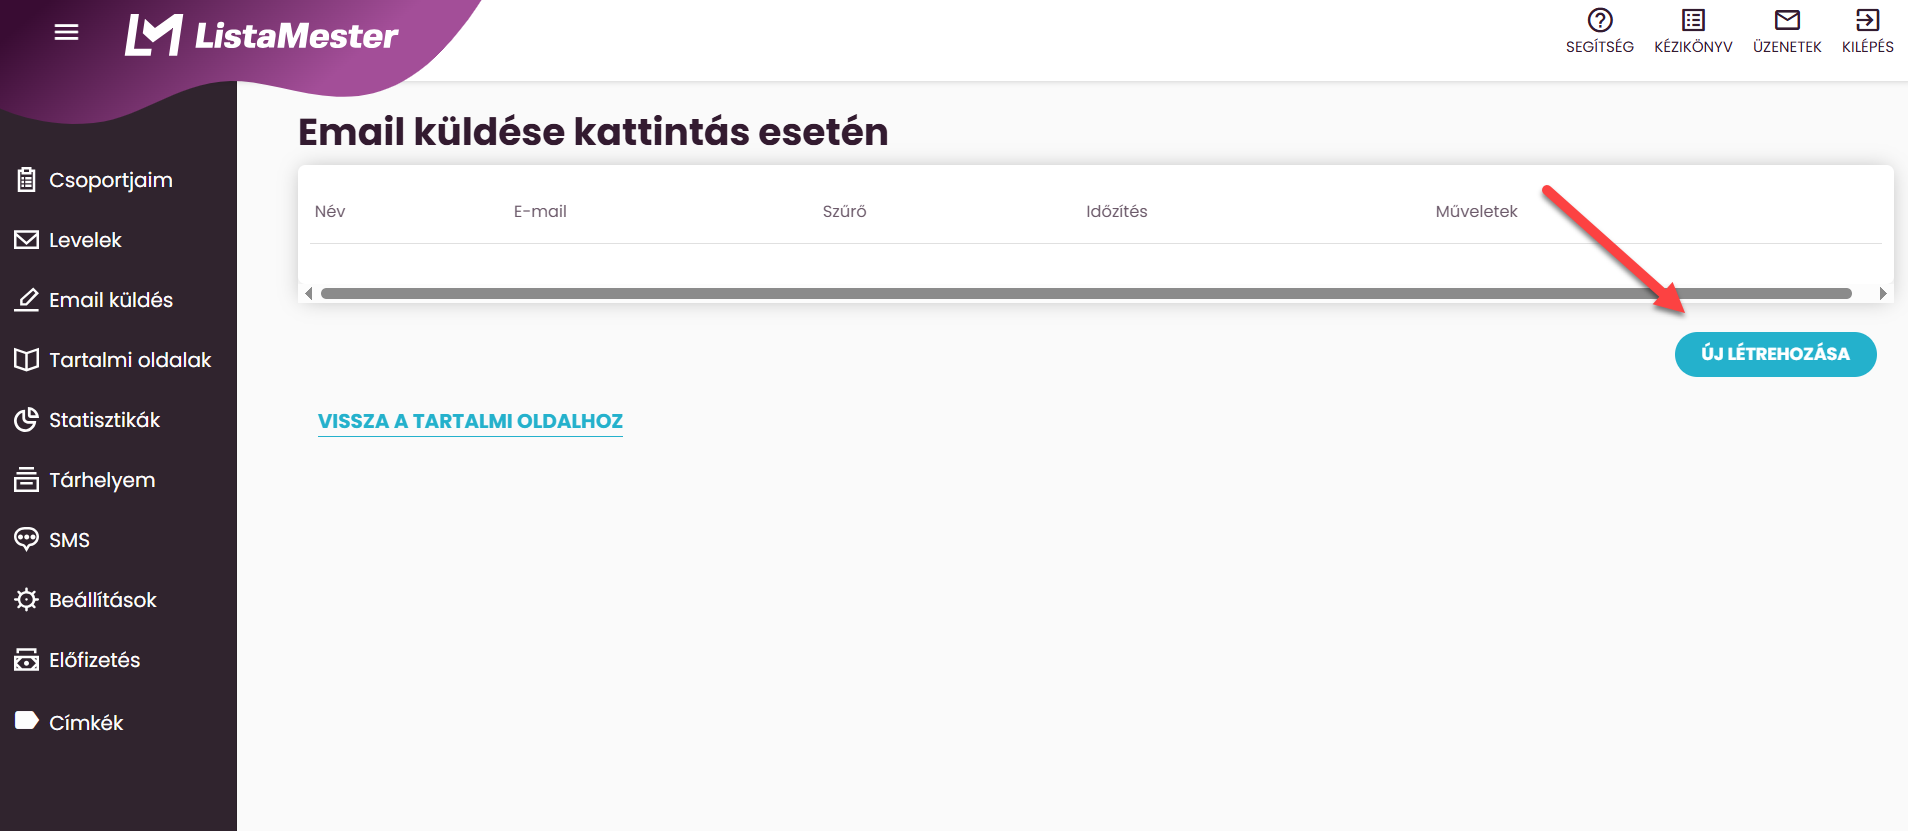
Task: Click the E-mail column header
Action: [x=540, y=211]
